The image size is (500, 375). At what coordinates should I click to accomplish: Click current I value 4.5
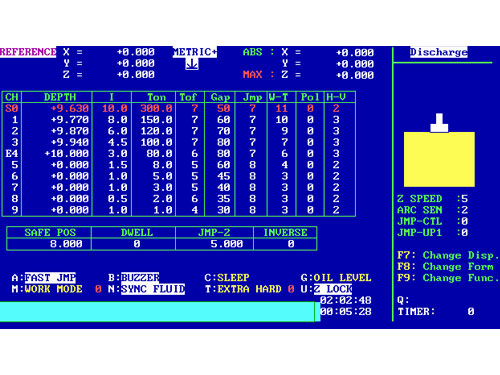click(118, 142)
